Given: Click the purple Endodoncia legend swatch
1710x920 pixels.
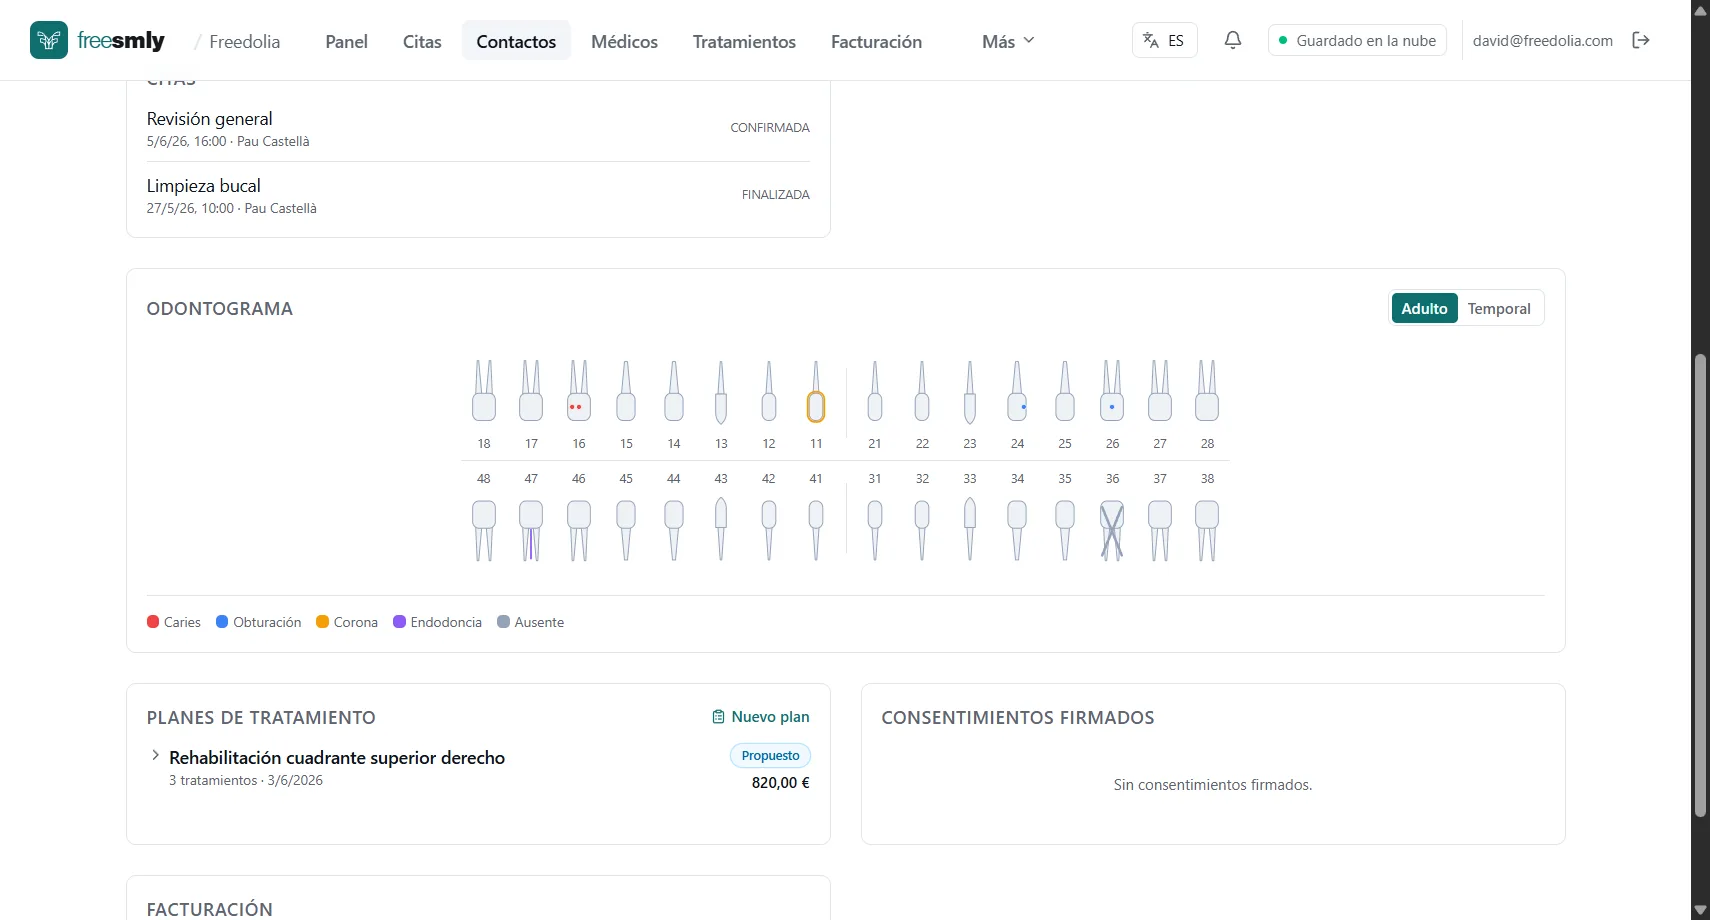Looking at the screenshot, I should pos(399,622).
